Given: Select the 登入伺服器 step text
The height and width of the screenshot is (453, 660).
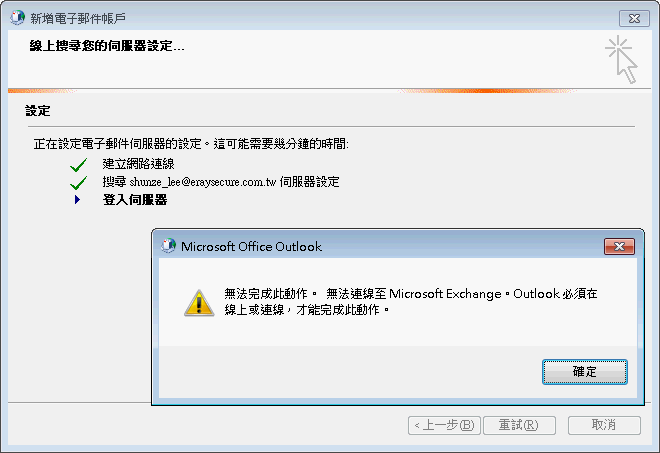Looking at the screenshot, I should click(x=135, y=200).
